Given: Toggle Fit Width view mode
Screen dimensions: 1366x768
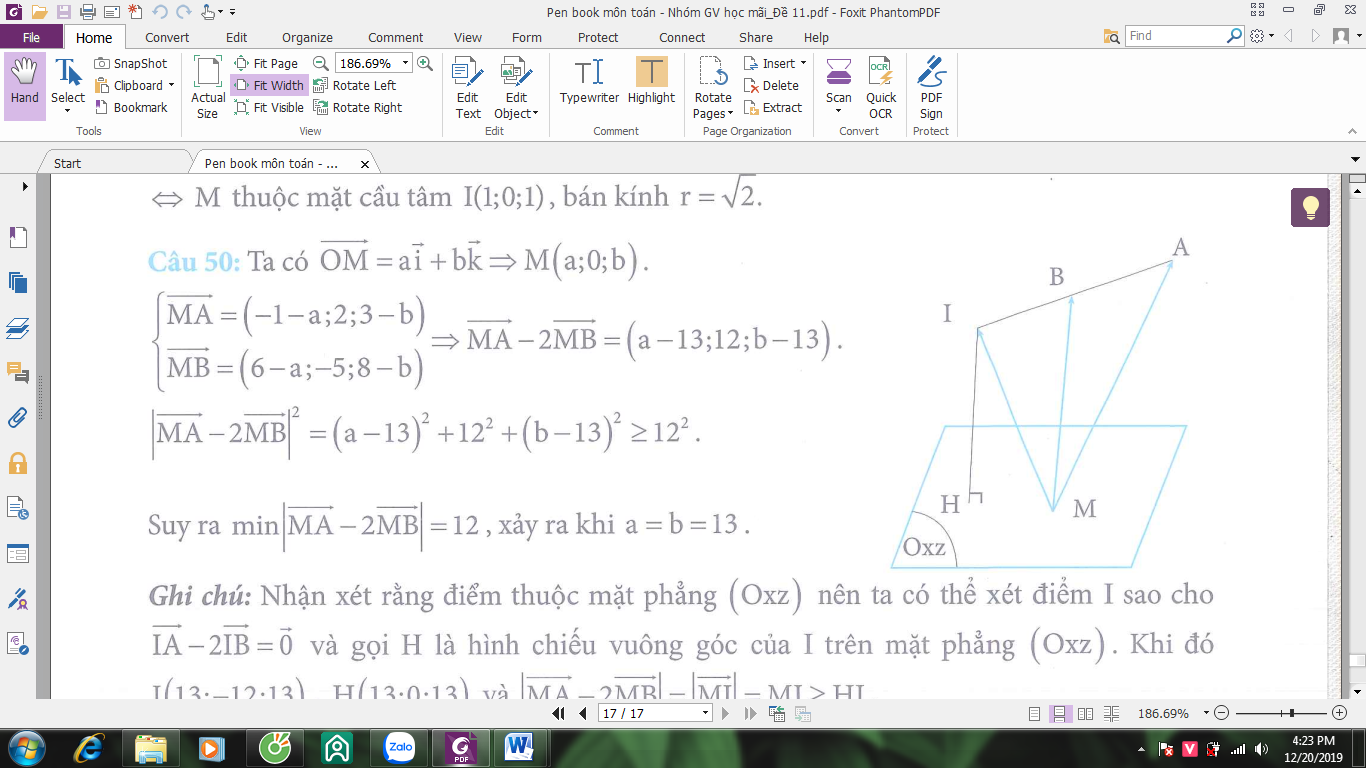Looking at the screenshot, I should point(268,85).
